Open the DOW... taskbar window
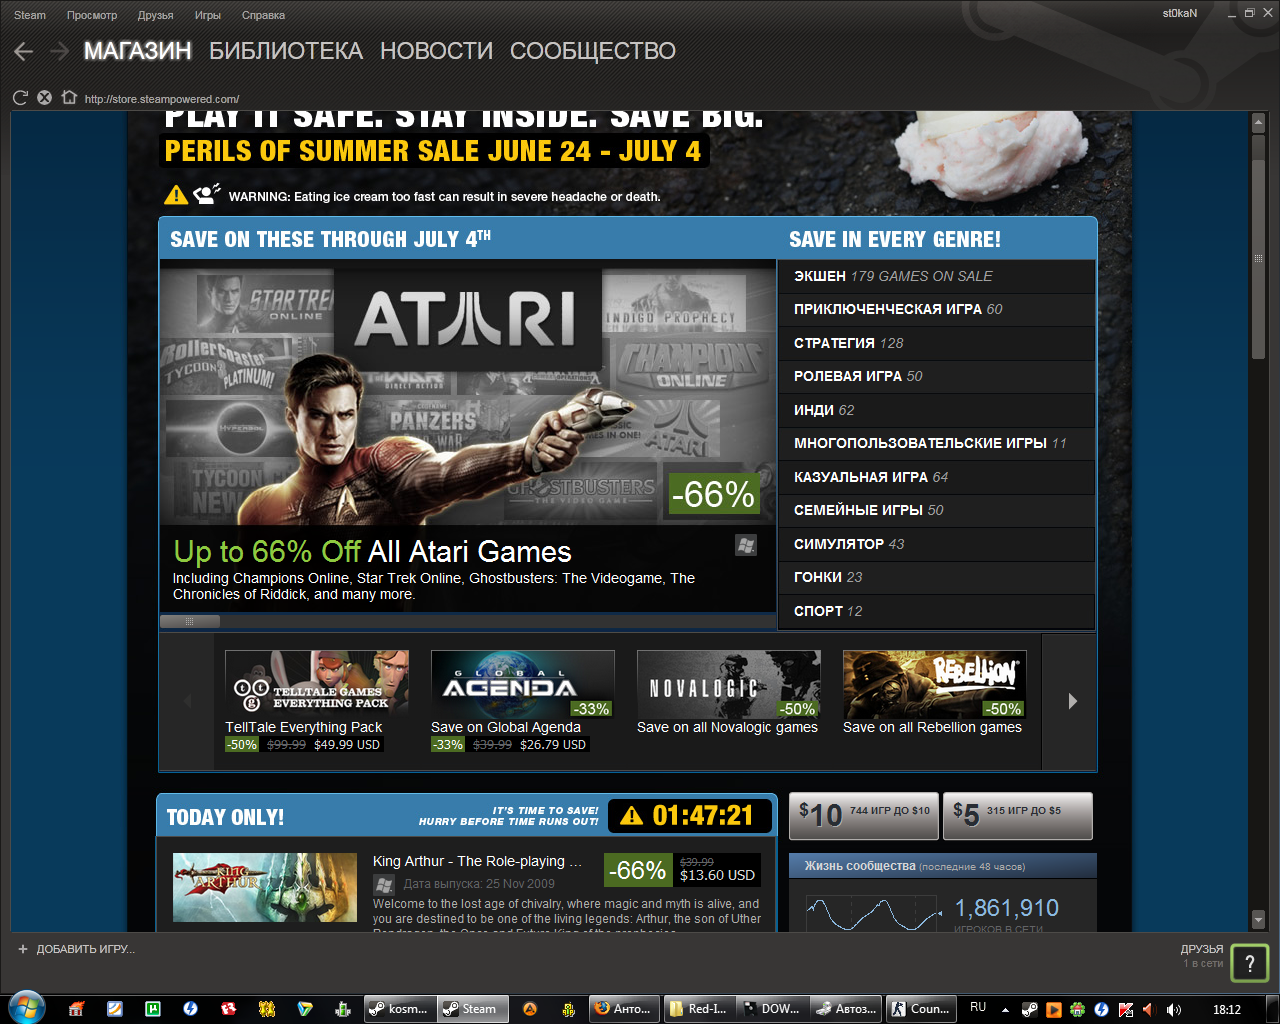This screenshot has height=1024, width=1280. [x=772, y=1009]
